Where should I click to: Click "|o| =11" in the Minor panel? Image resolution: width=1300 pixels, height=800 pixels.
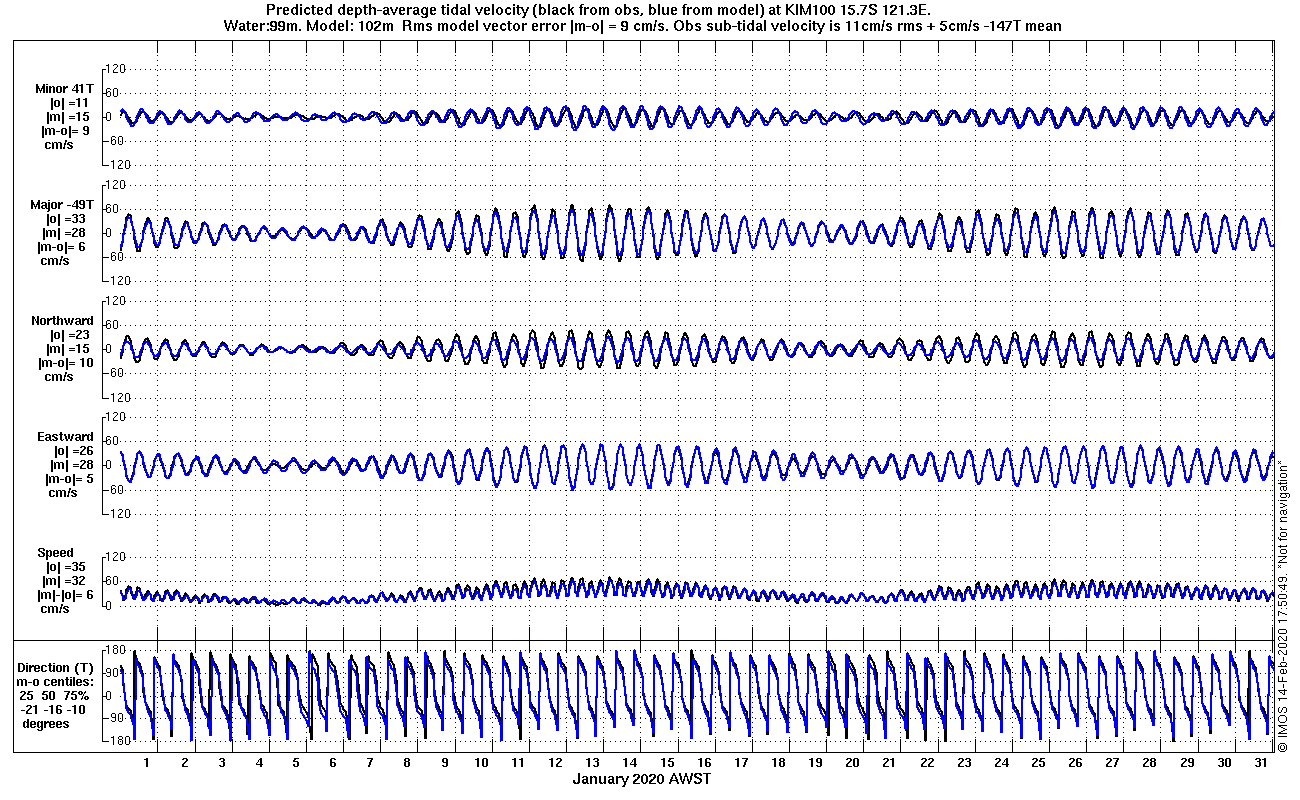pyautogui.click(x=70, y=103)
